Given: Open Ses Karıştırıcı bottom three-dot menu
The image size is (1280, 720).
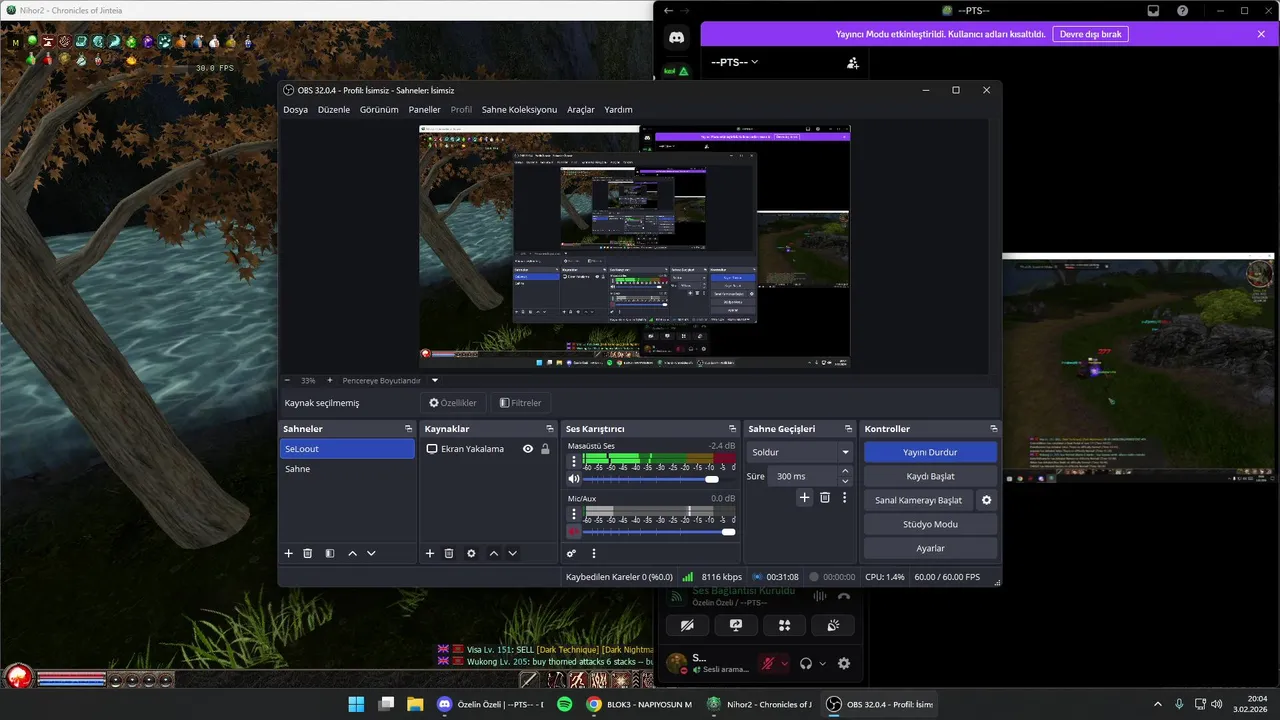Looking at the screenshot, I should [x=593, y=553].
